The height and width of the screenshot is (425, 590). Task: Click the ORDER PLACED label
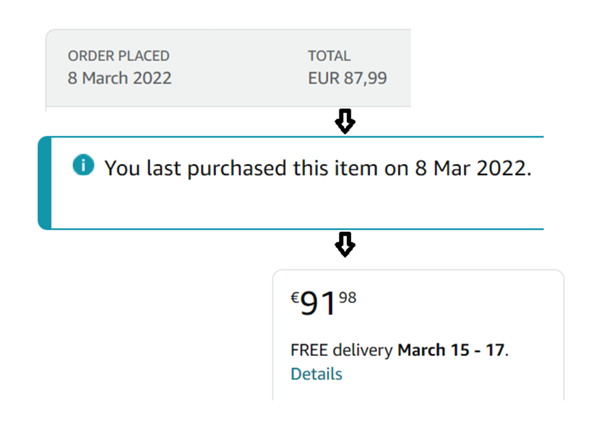point(119,56)
